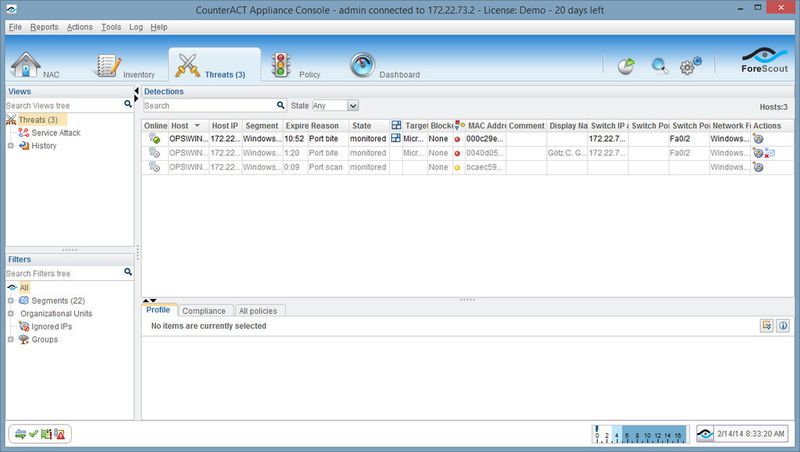Sort by MAC Address column
This screenshot has width=800, height=452.
485,125
